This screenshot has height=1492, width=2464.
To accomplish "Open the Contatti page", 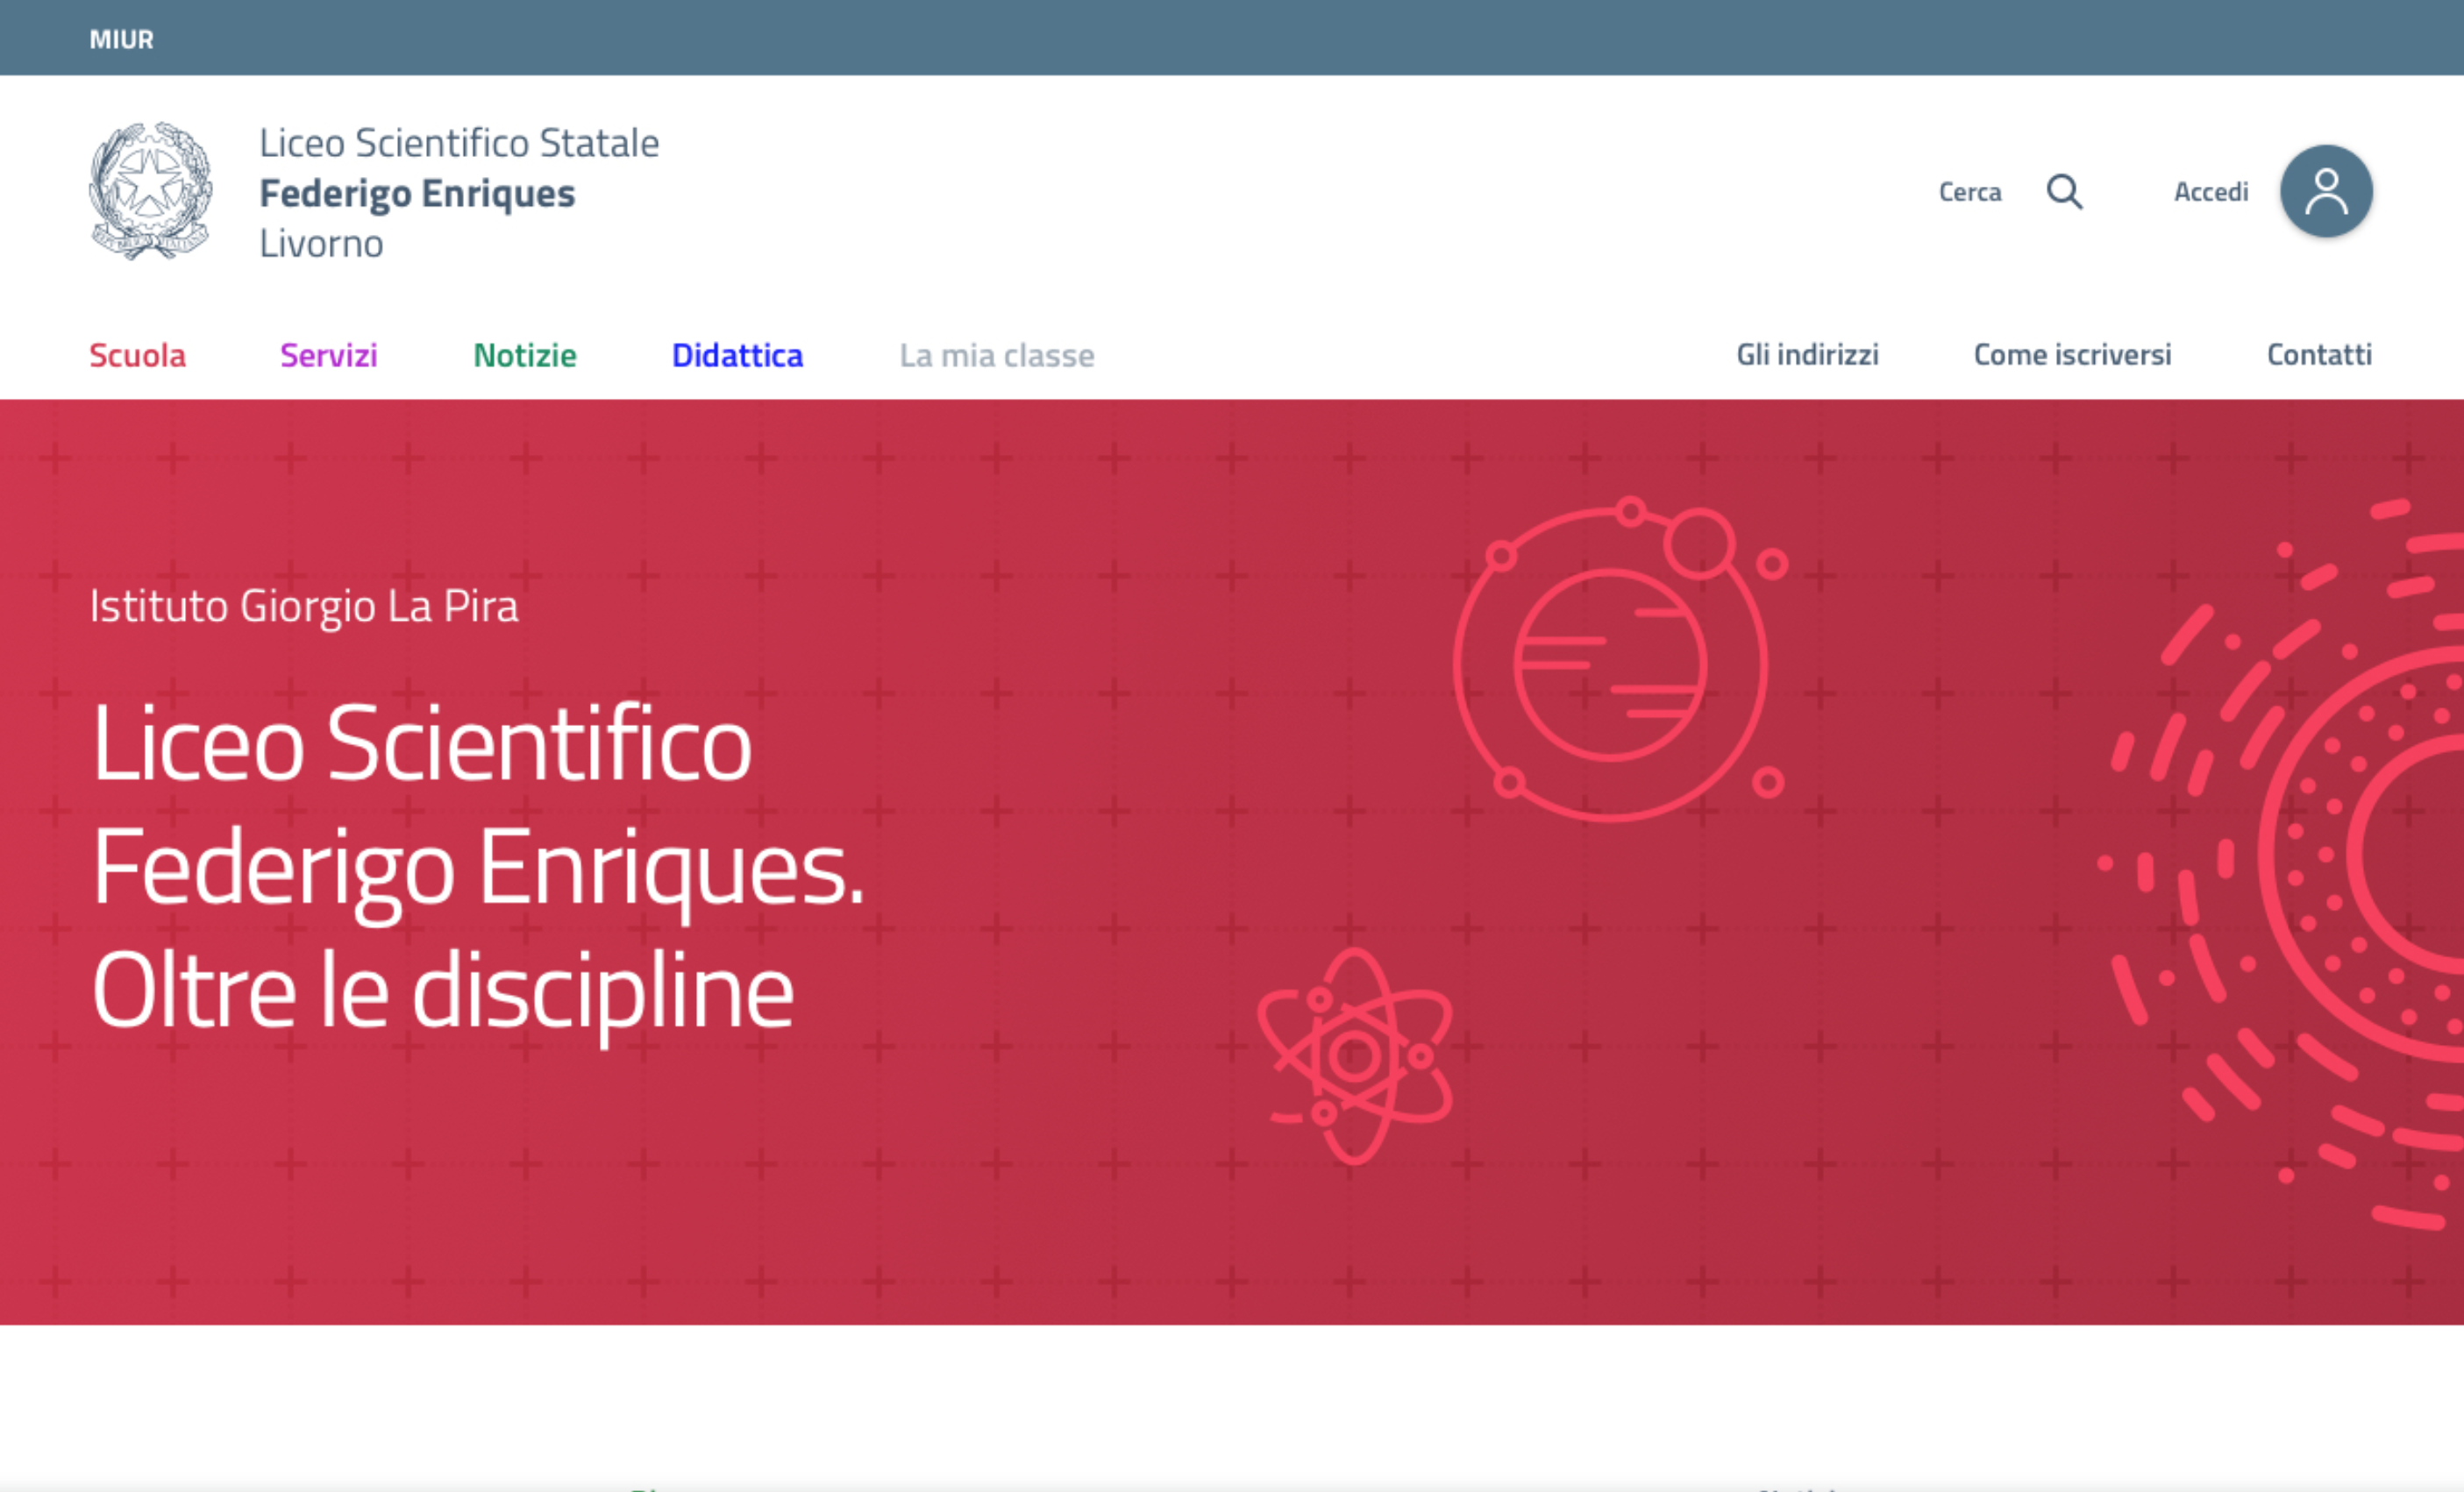I will 2318,355.
